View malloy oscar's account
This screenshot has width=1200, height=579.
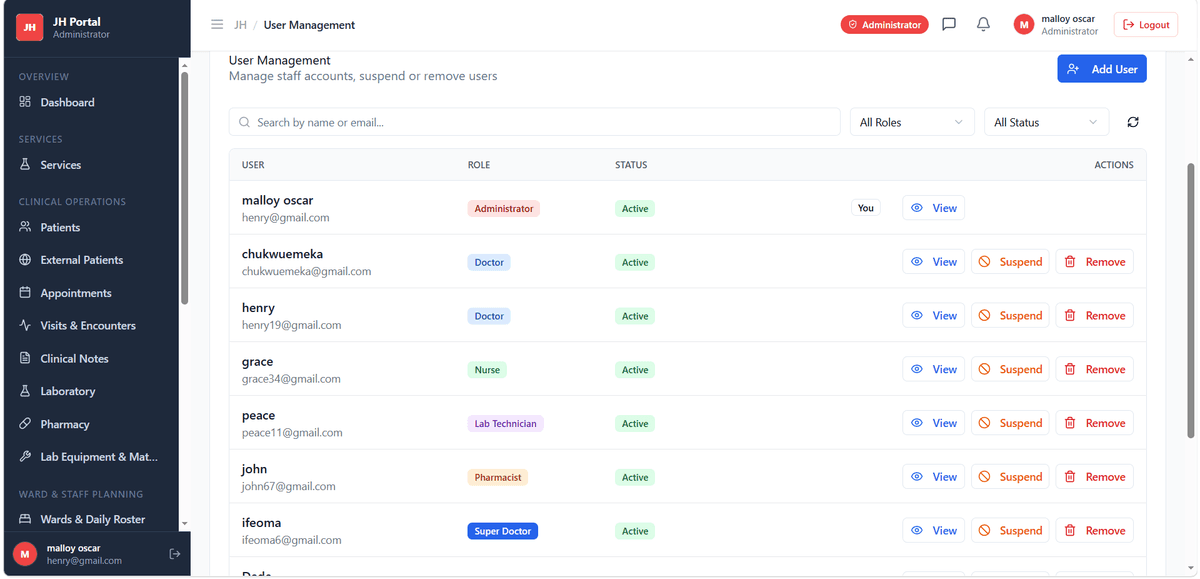pyautogui.click(x=934, y=208)
